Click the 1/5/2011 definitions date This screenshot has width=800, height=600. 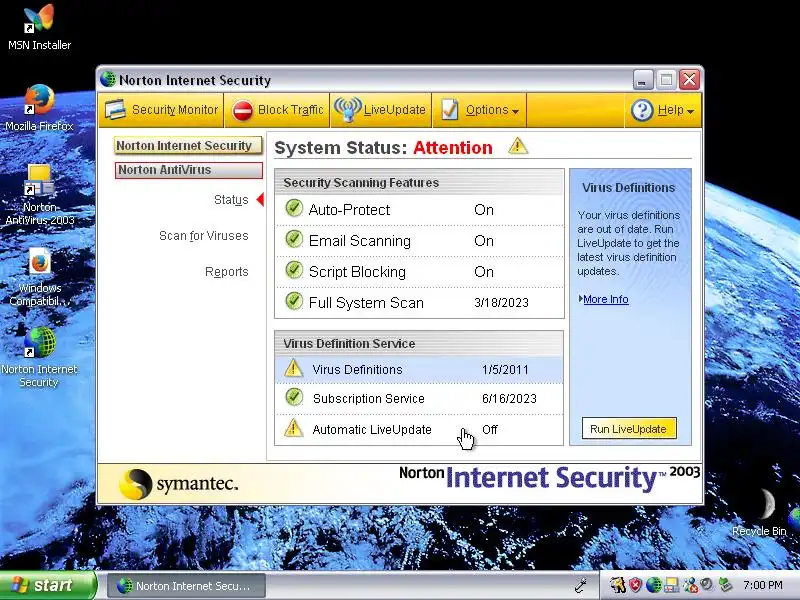pyautogui.click(x=505, y=369)
